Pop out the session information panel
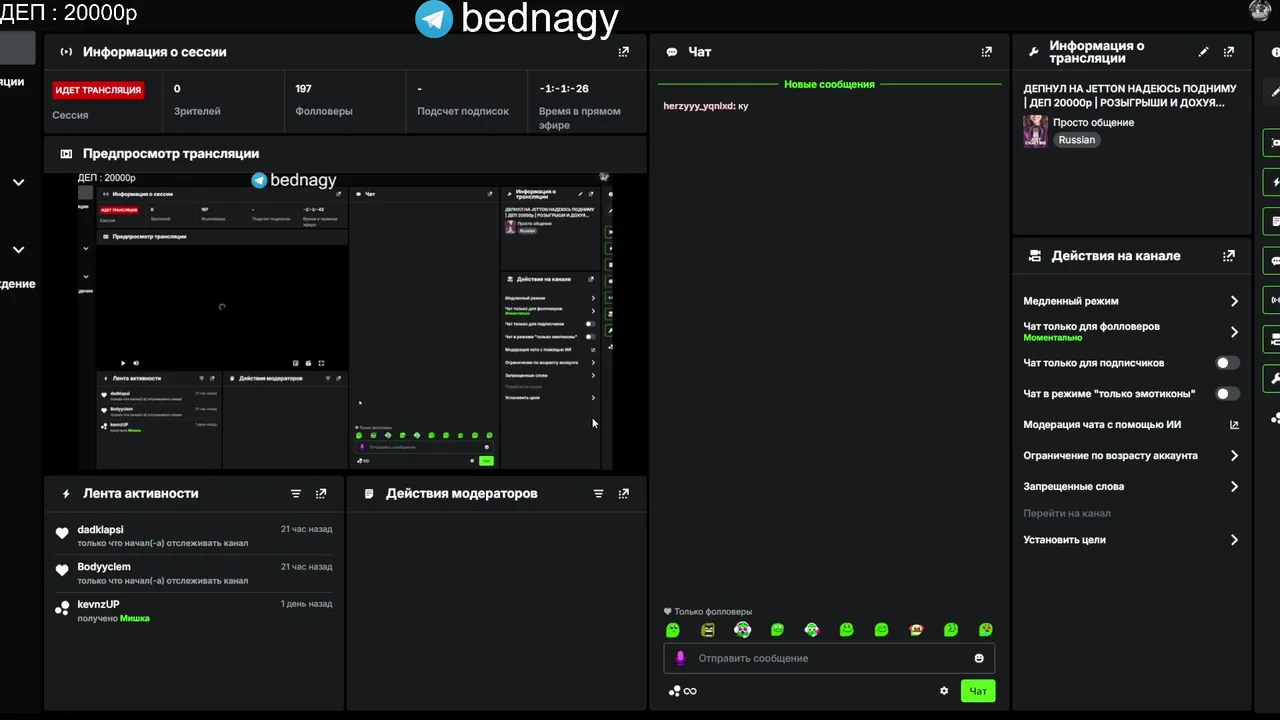 pyautogui.click(x=624, y=52)
